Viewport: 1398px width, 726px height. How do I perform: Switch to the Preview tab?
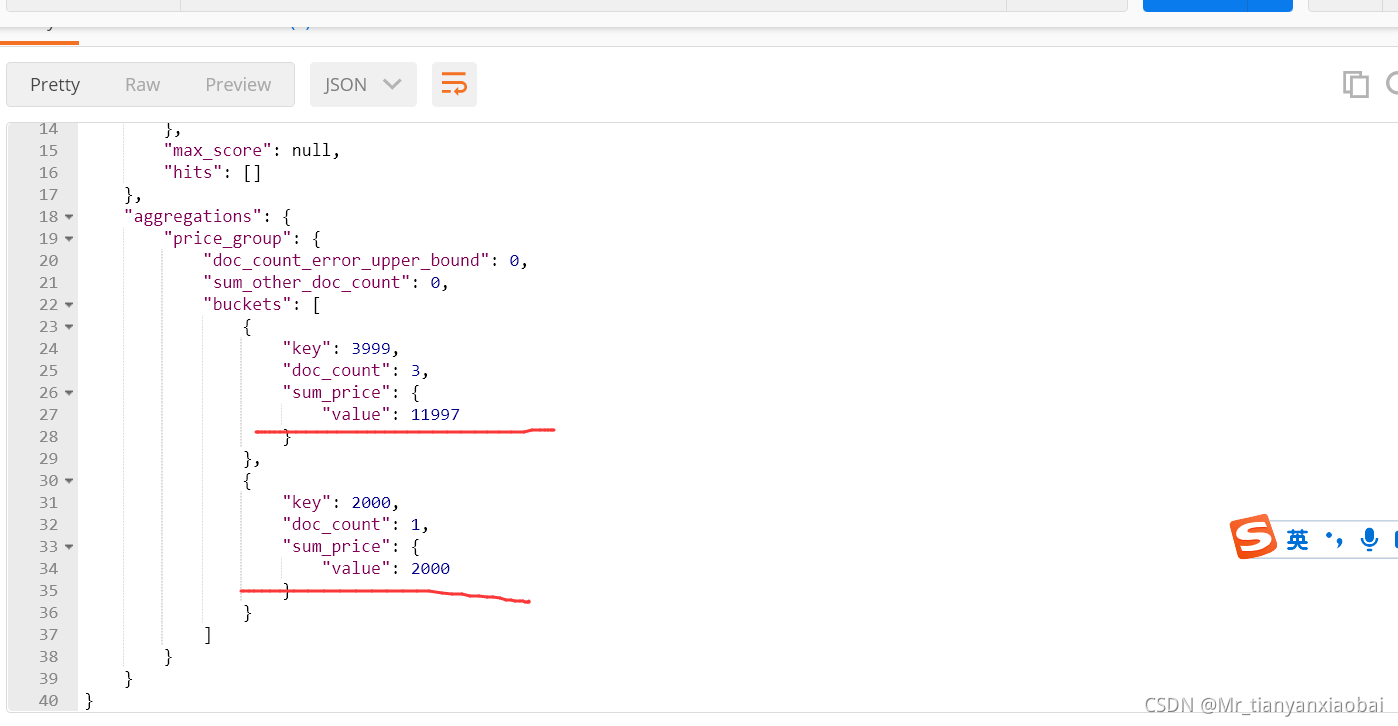[x=238, y=85]
